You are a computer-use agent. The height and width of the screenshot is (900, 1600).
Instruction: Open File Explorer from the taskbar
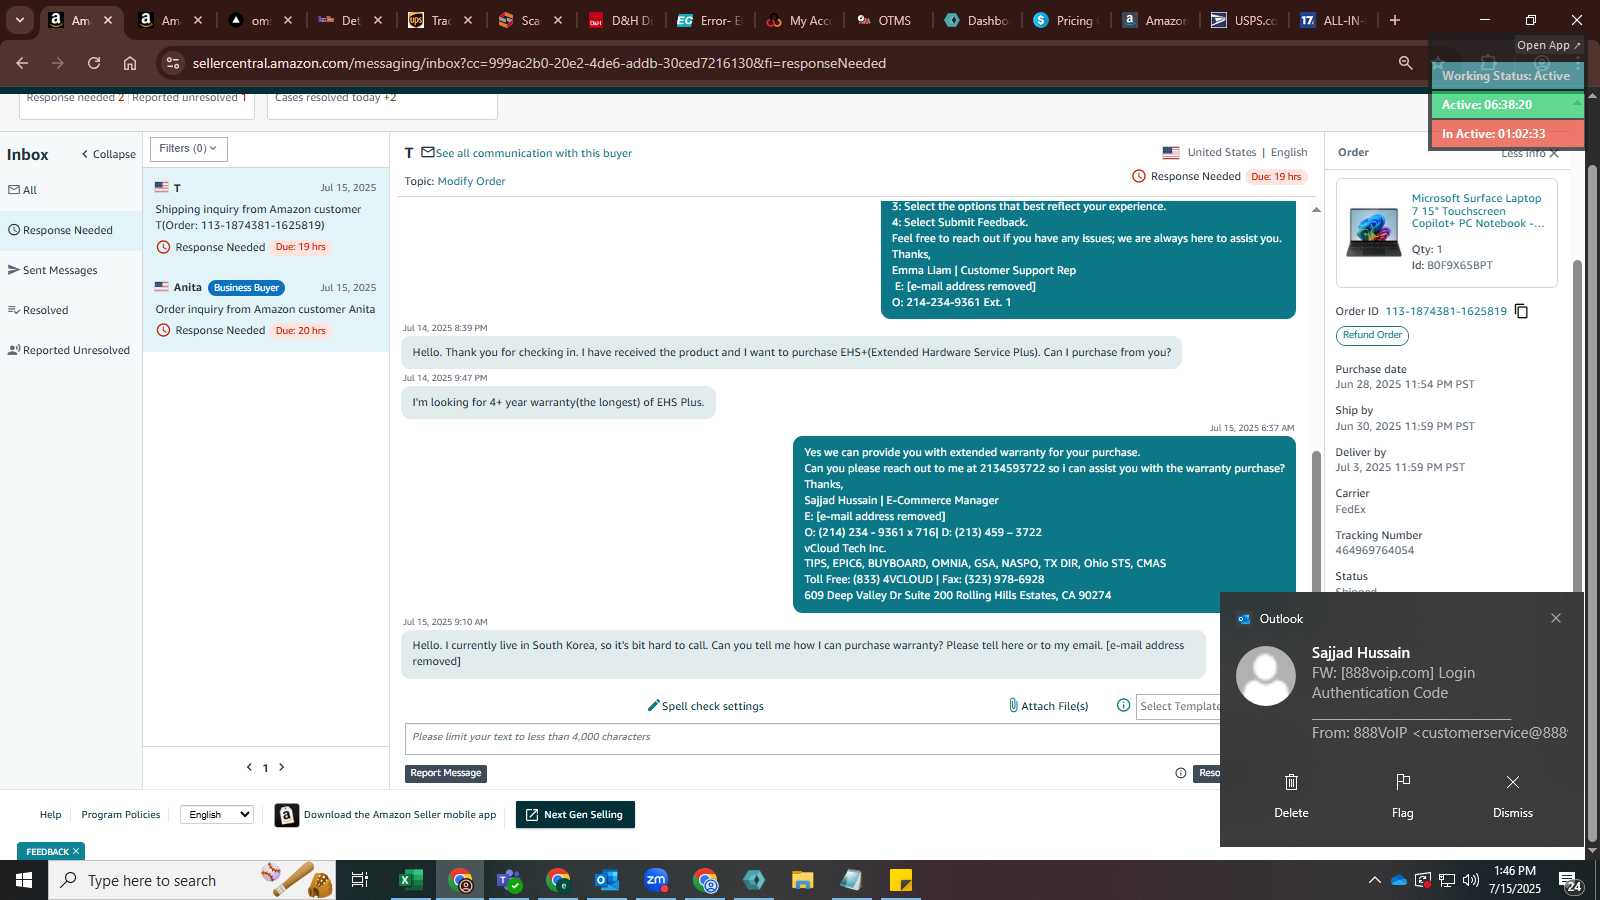803,880
